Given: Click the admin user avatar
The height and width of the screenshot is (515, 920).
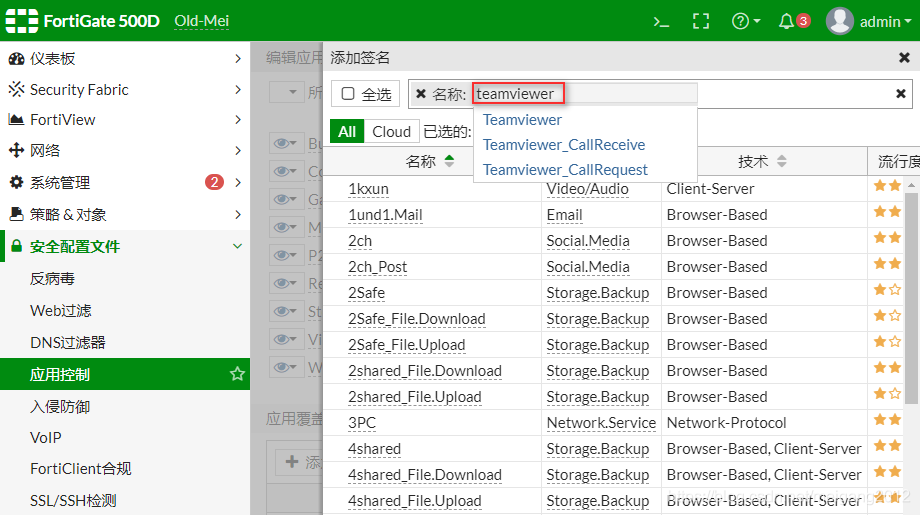Looking at the screenshot, I should (x=839, y=21).
